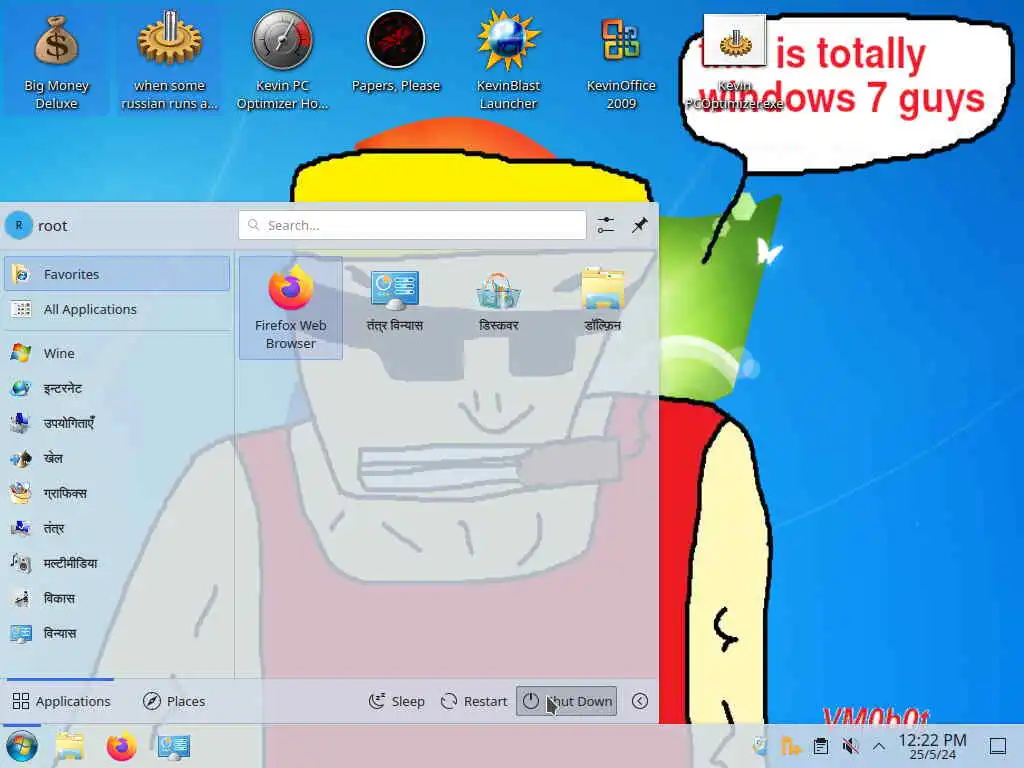1024x768 pixels.
Task: Launch KevinBlast Launcher desktop icon
Action: [x=508, y=62]
